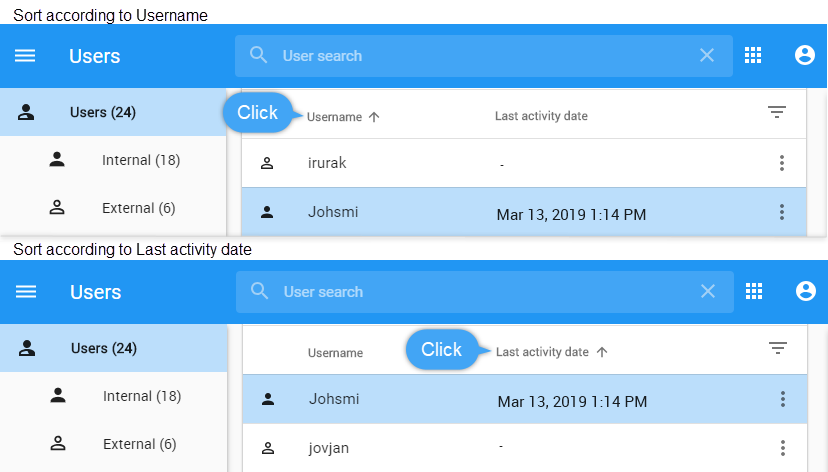Open more options for top Johsmi row
Image resolution: width=828 pixels, height=472 pixels.
782,212
